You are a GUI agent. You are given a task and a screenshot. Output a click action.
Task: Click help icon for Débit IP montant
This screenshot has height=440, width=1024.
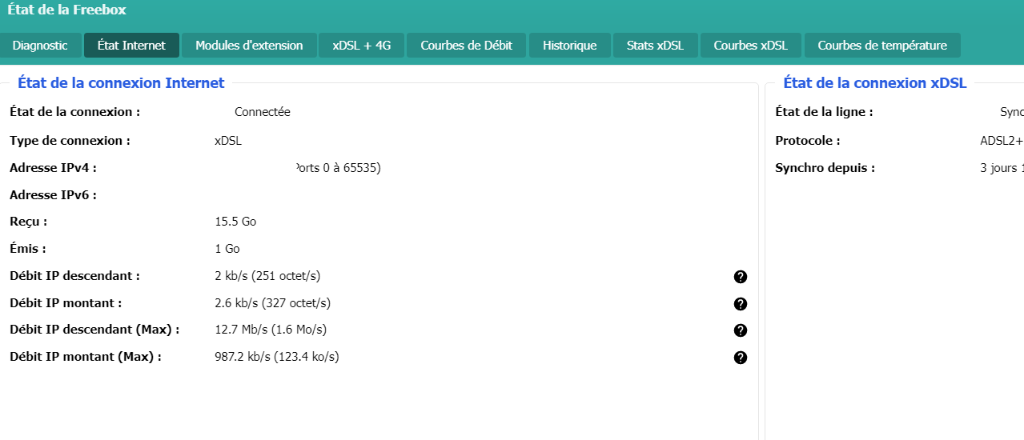coord(740,304)
